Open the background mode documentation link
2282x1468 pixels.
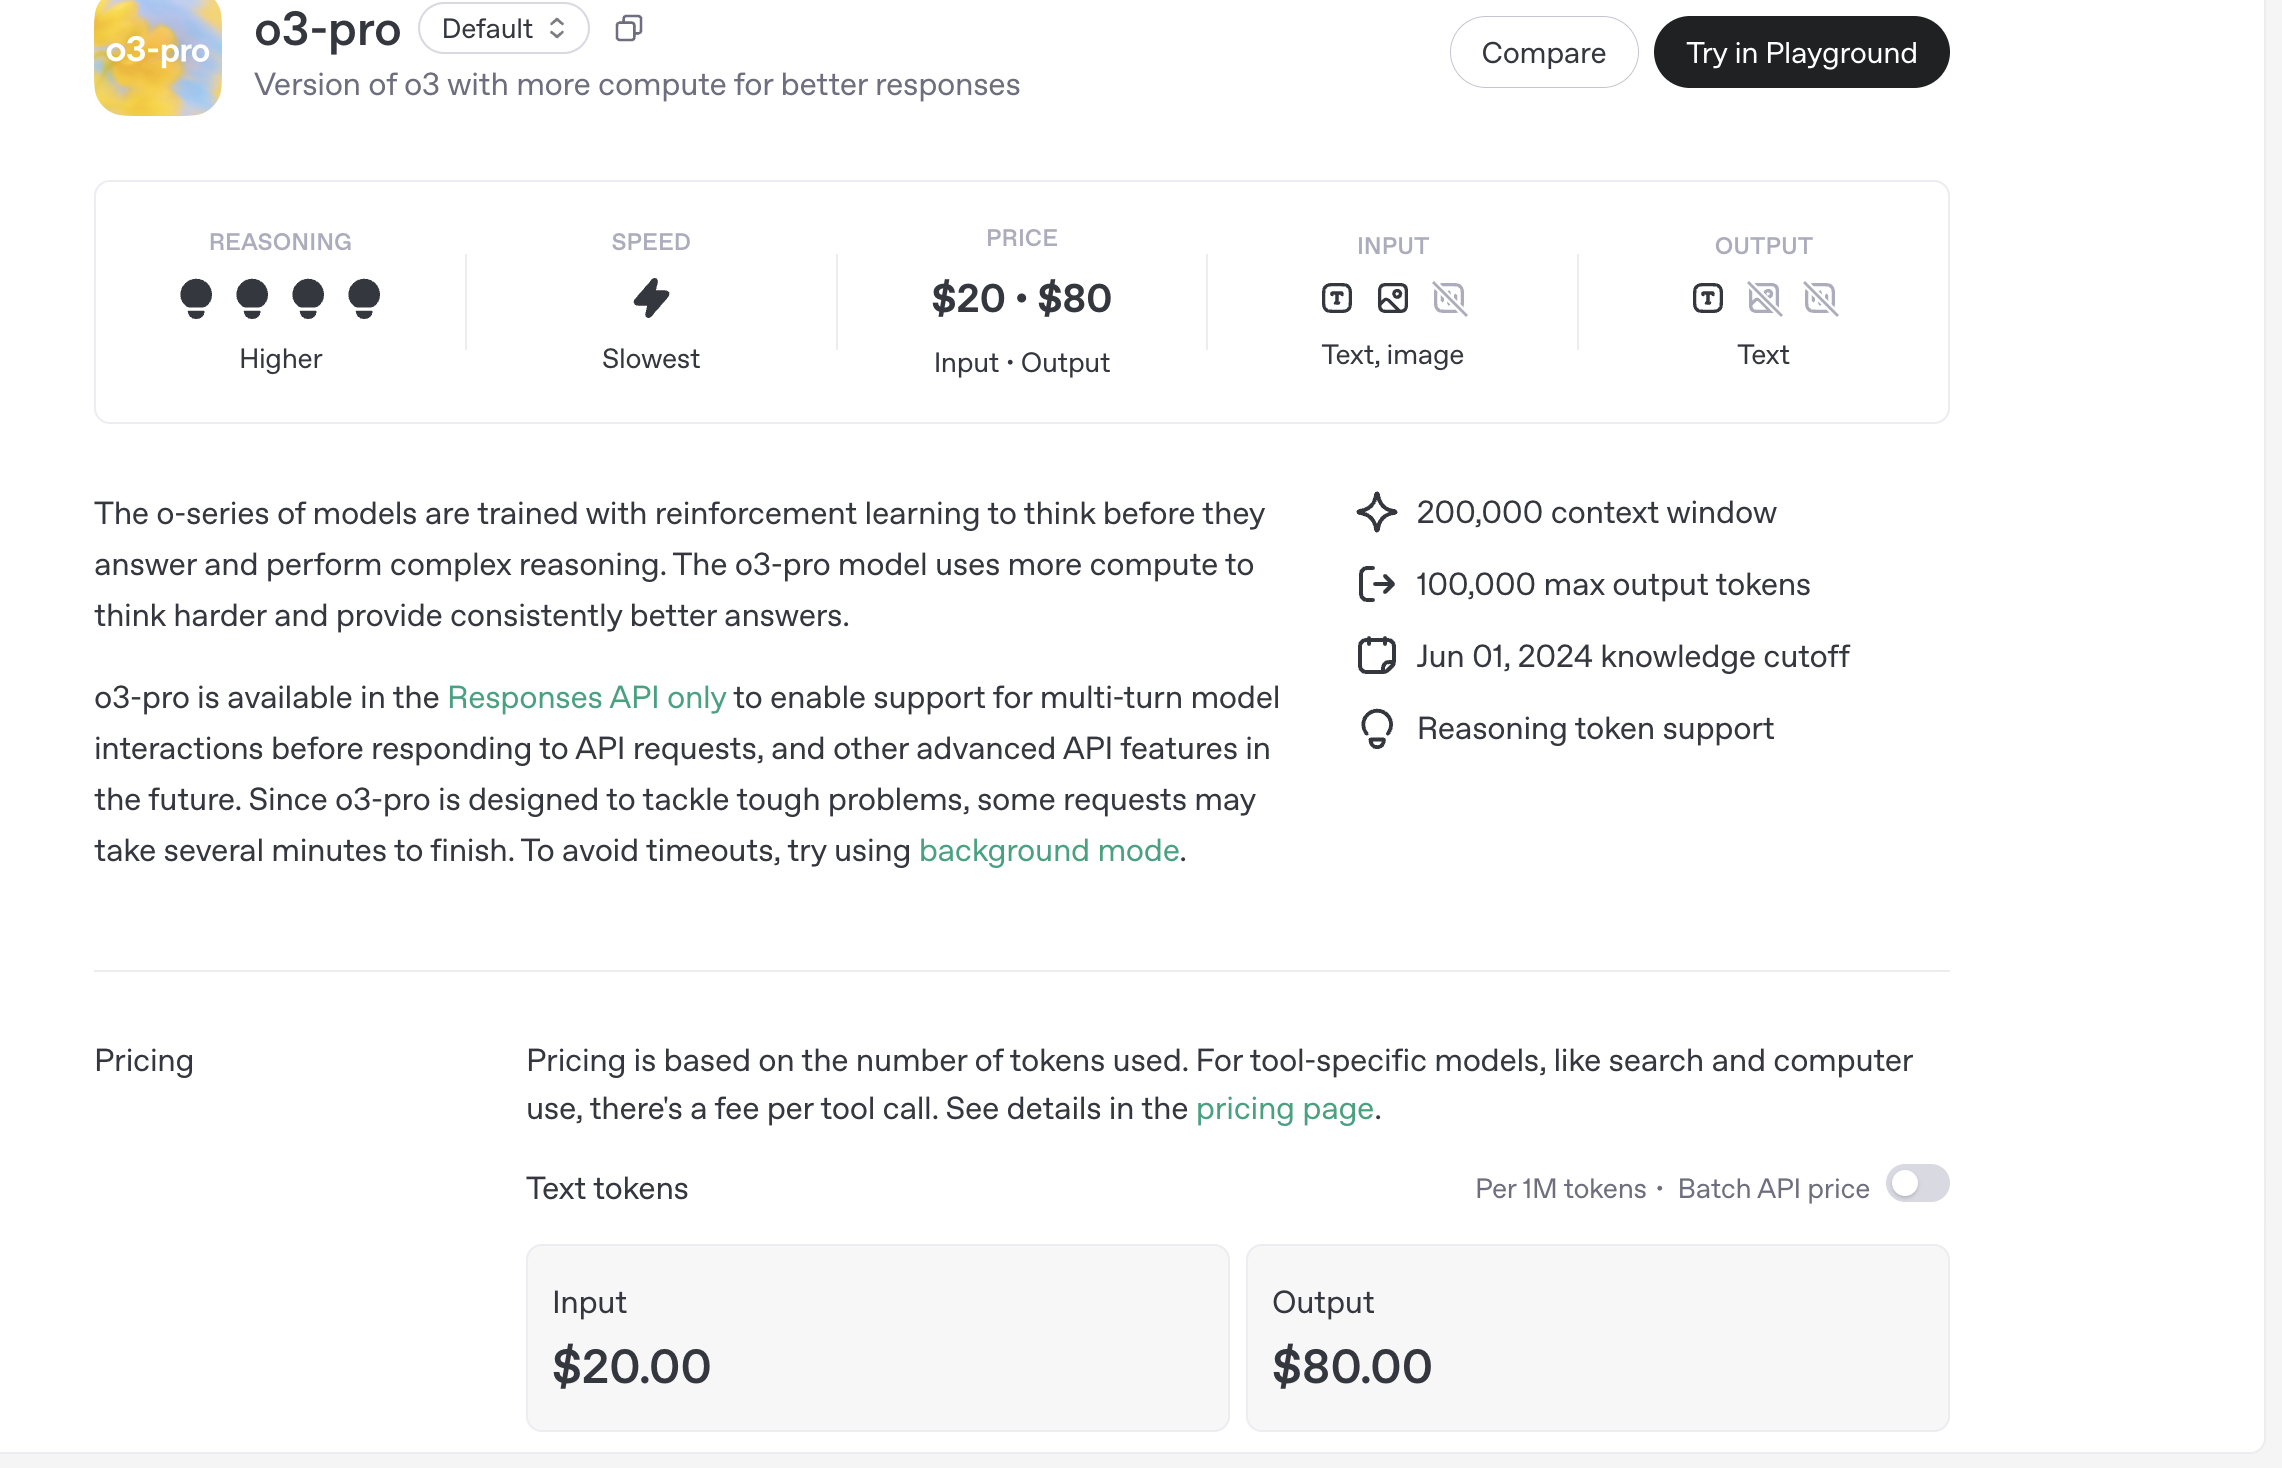point(1048,850)
